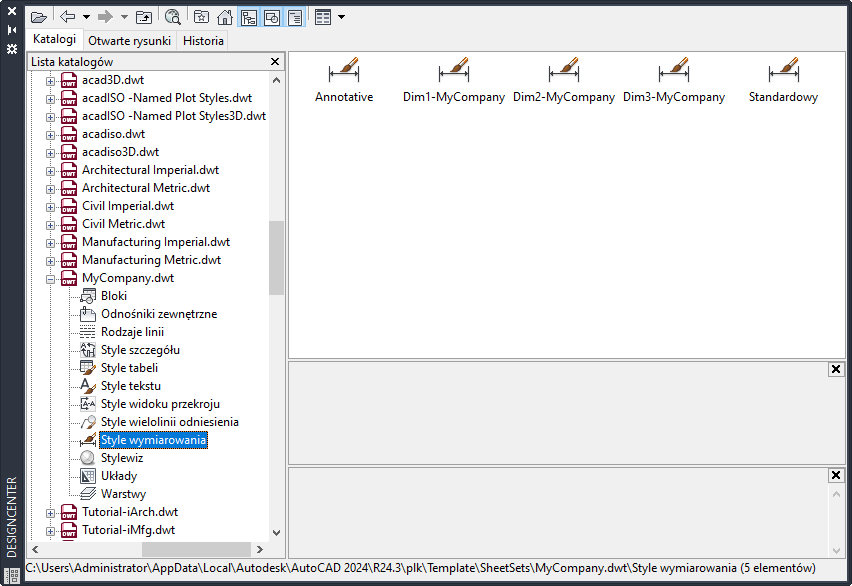
Task: Click the Home icon in toolbar
Action: tap(224, 17)
